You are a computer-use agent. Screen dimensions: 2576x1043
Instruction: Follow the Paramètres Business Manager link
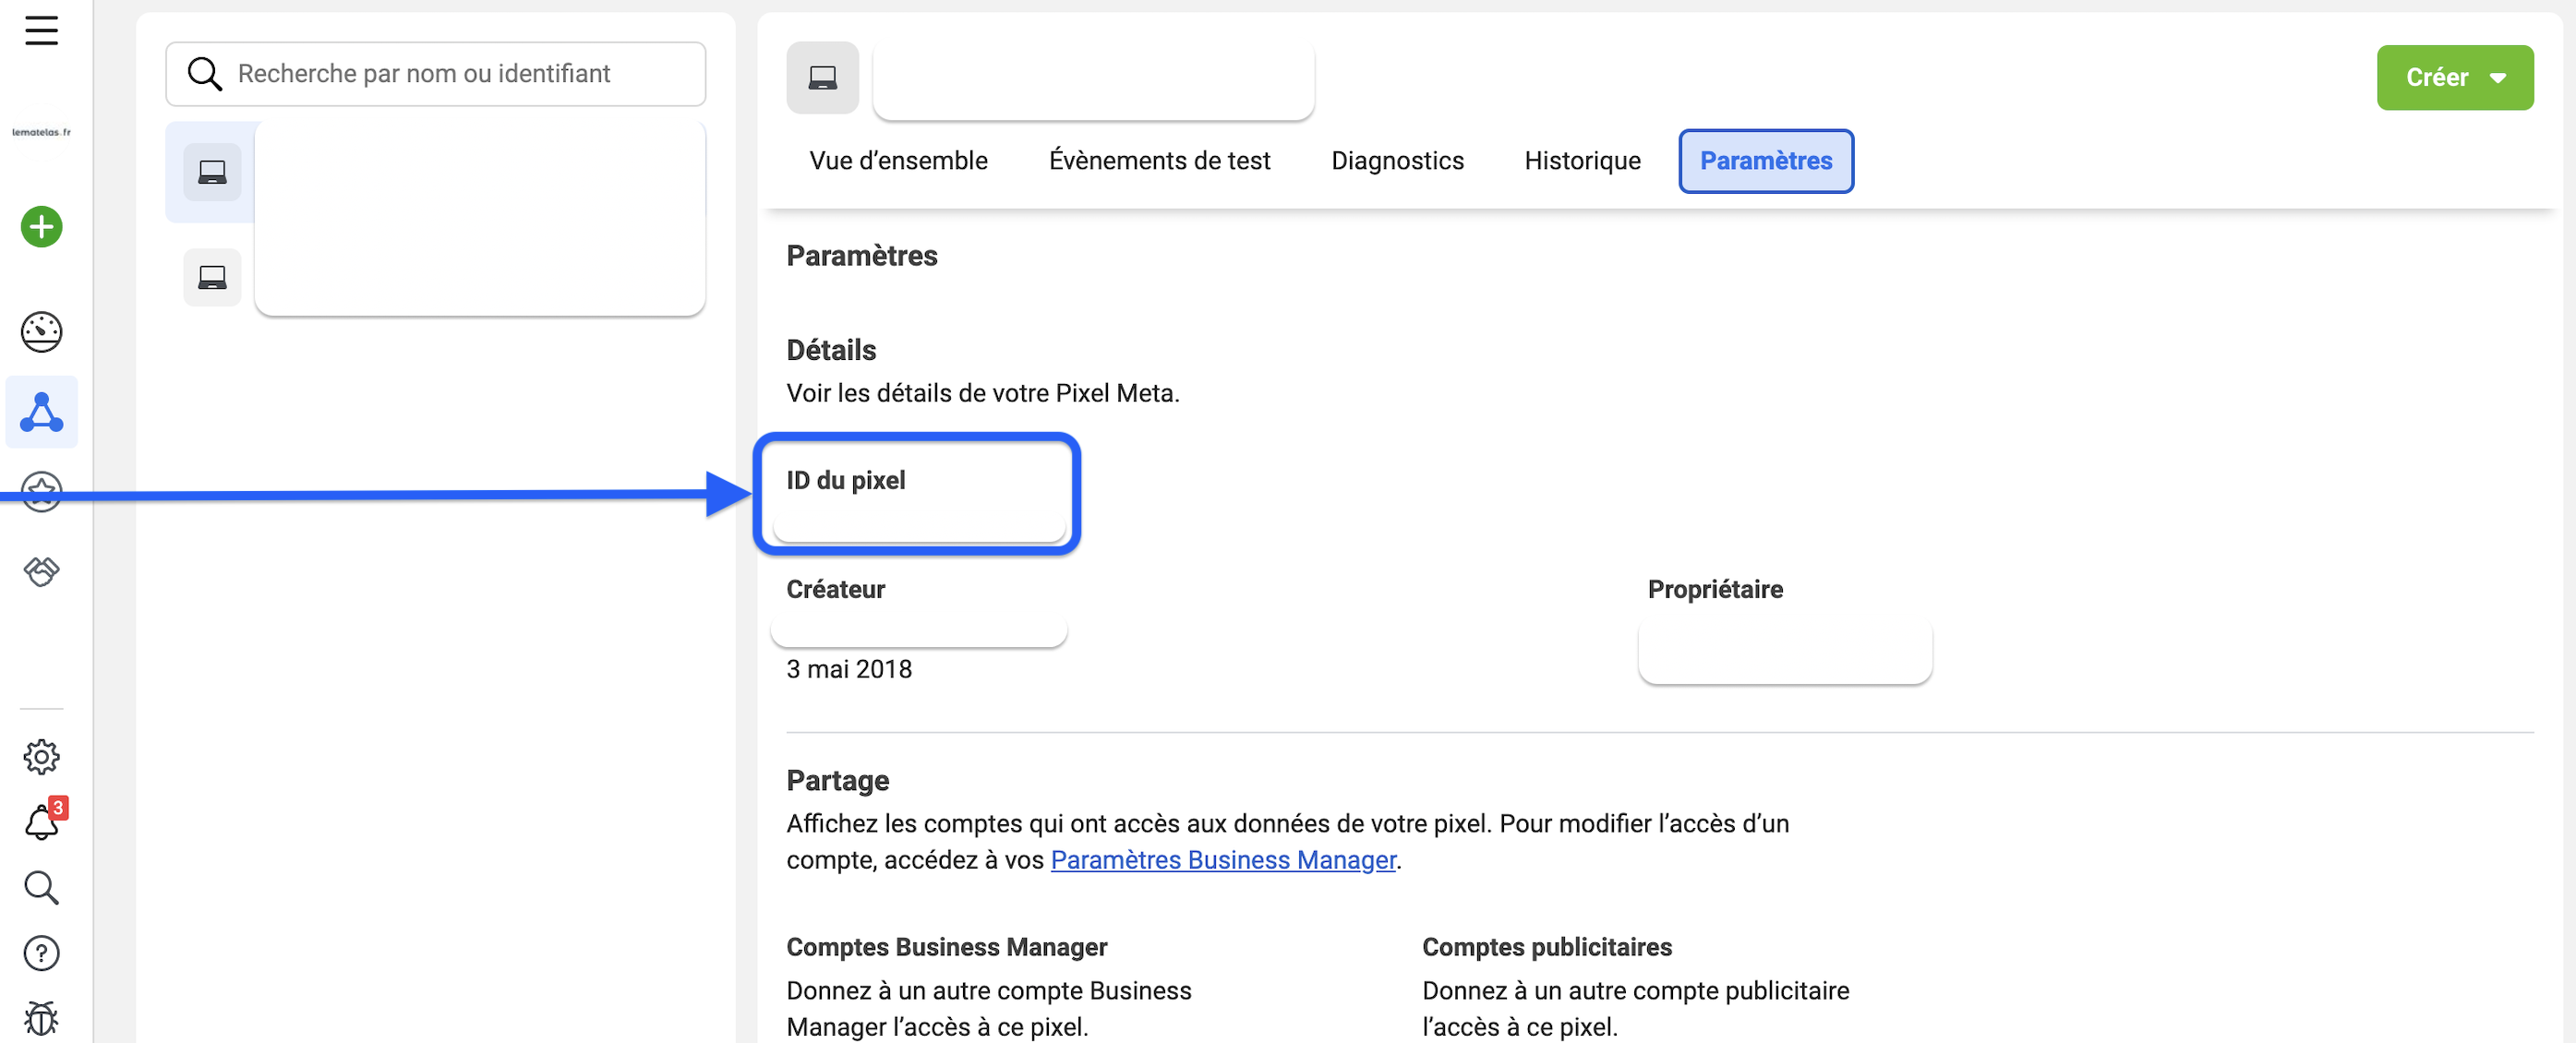[1222, 860]
